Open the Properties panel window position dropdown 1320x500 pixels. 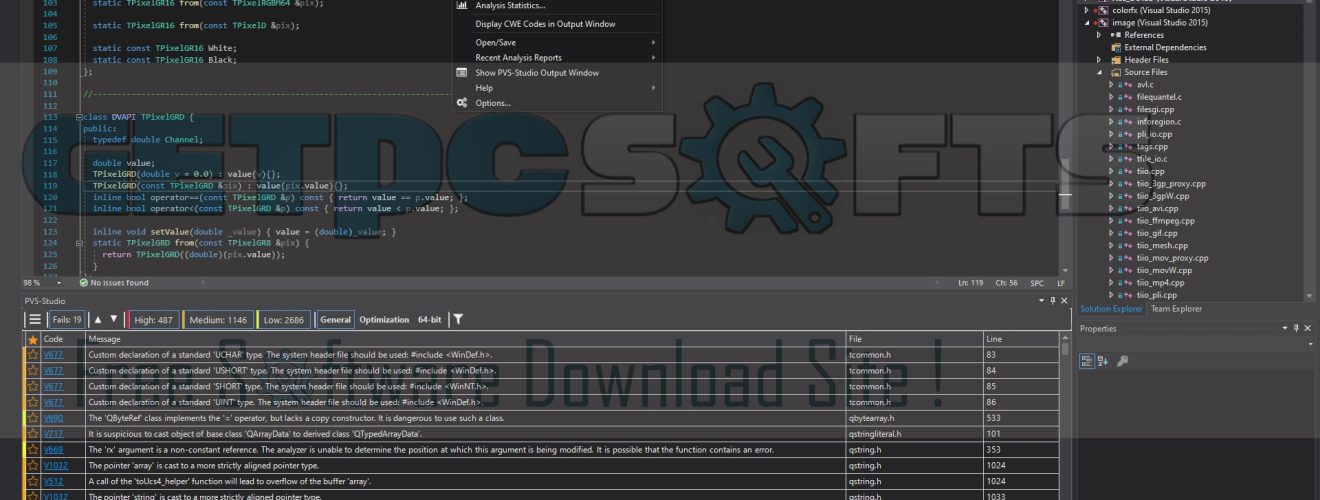click(1285, 328)
